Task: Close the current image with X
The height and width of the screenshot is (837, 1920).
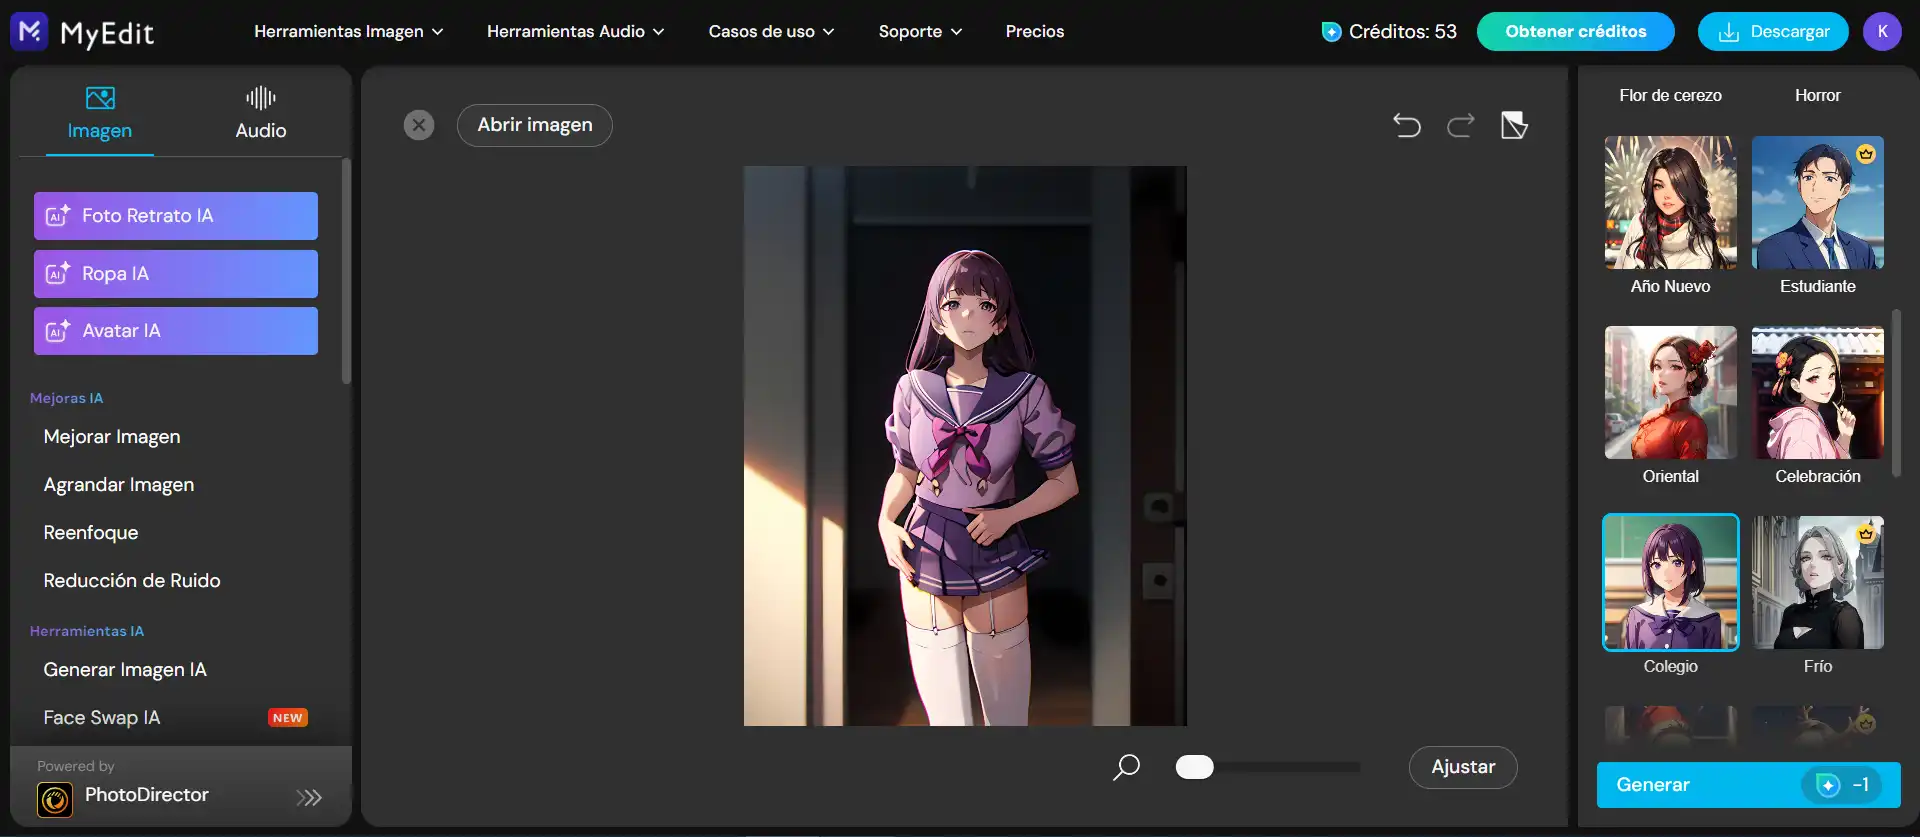Action: tap(419, 125)
